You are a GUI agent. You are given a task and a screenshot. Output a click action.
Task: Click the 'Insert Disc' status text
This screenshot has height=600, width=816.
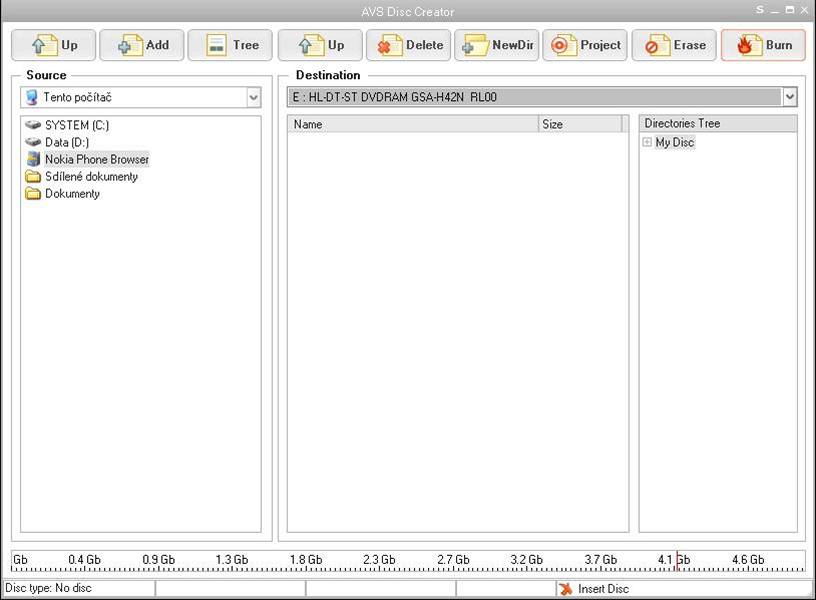tap(603, 589)
